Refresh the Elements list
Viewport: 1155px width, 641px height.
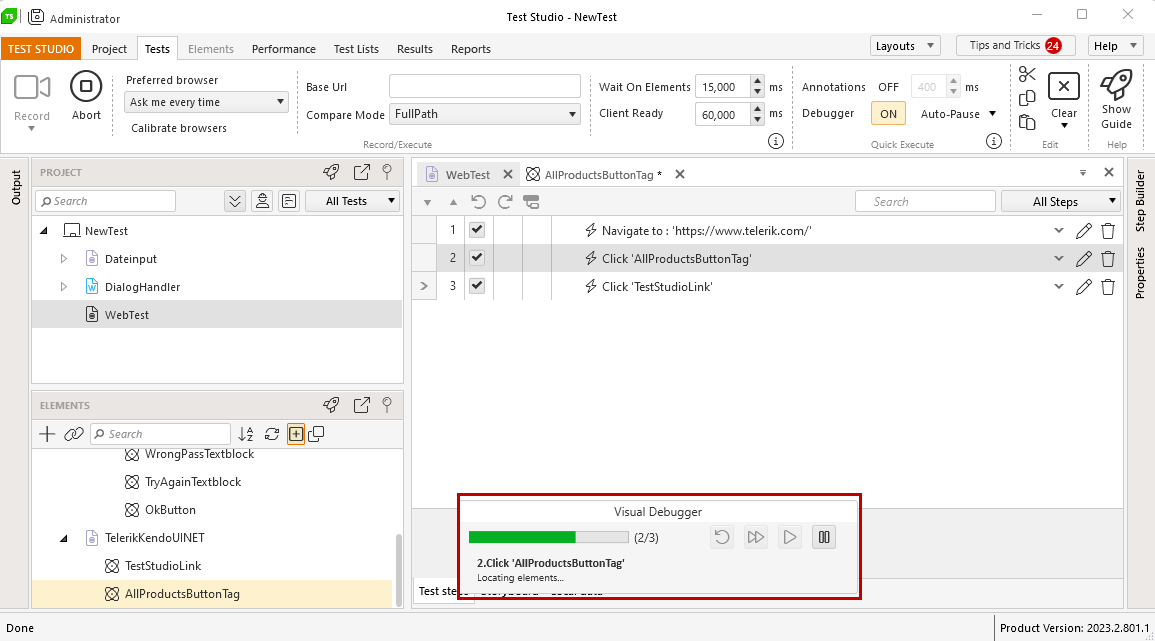point(272,434)
